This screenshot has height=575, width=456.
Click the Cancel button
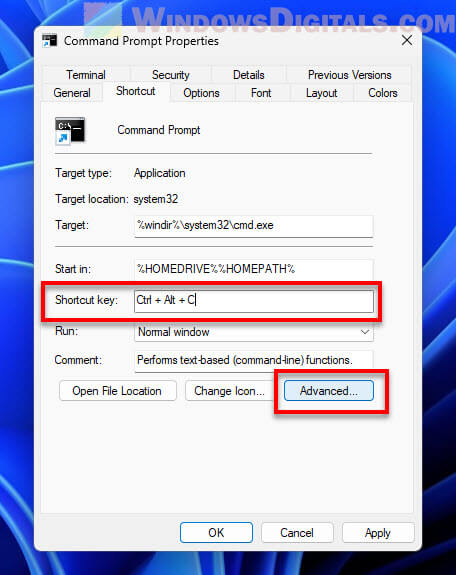[297, 532]
